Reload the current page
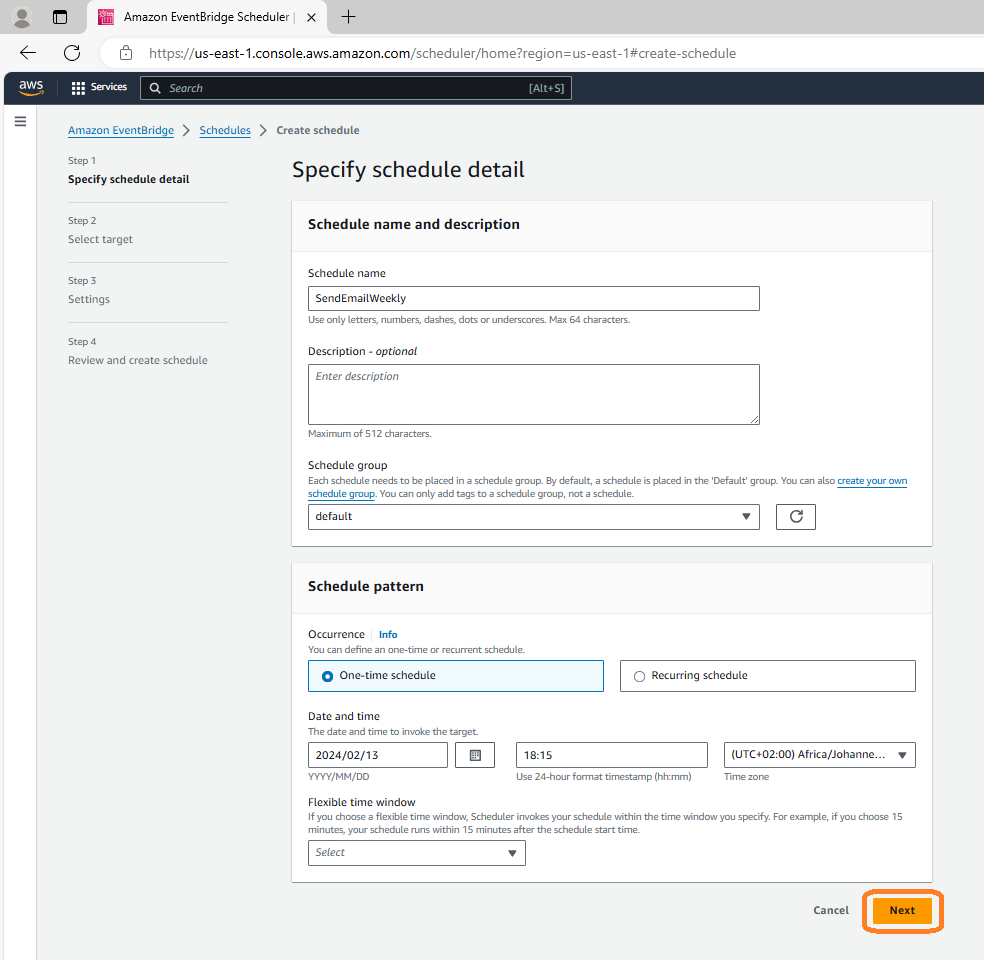Image resolution: width=984 pixels, height=960 pixels. 72,53
